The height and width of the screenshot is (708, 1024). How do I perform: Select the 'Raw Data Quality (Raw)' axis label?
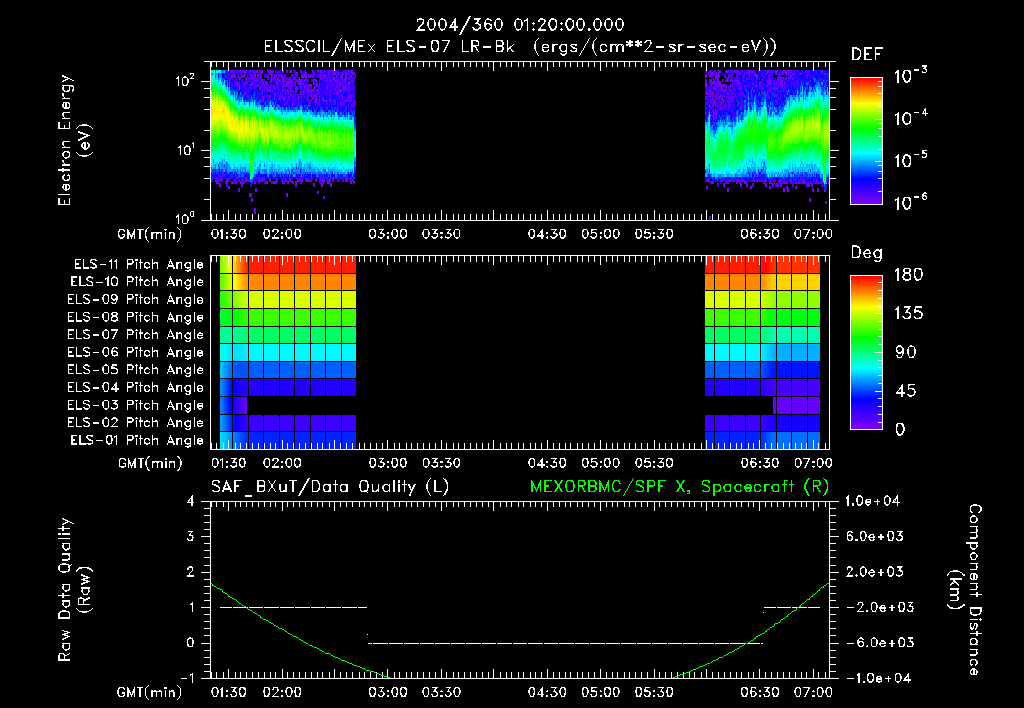(x=74, y=590)
